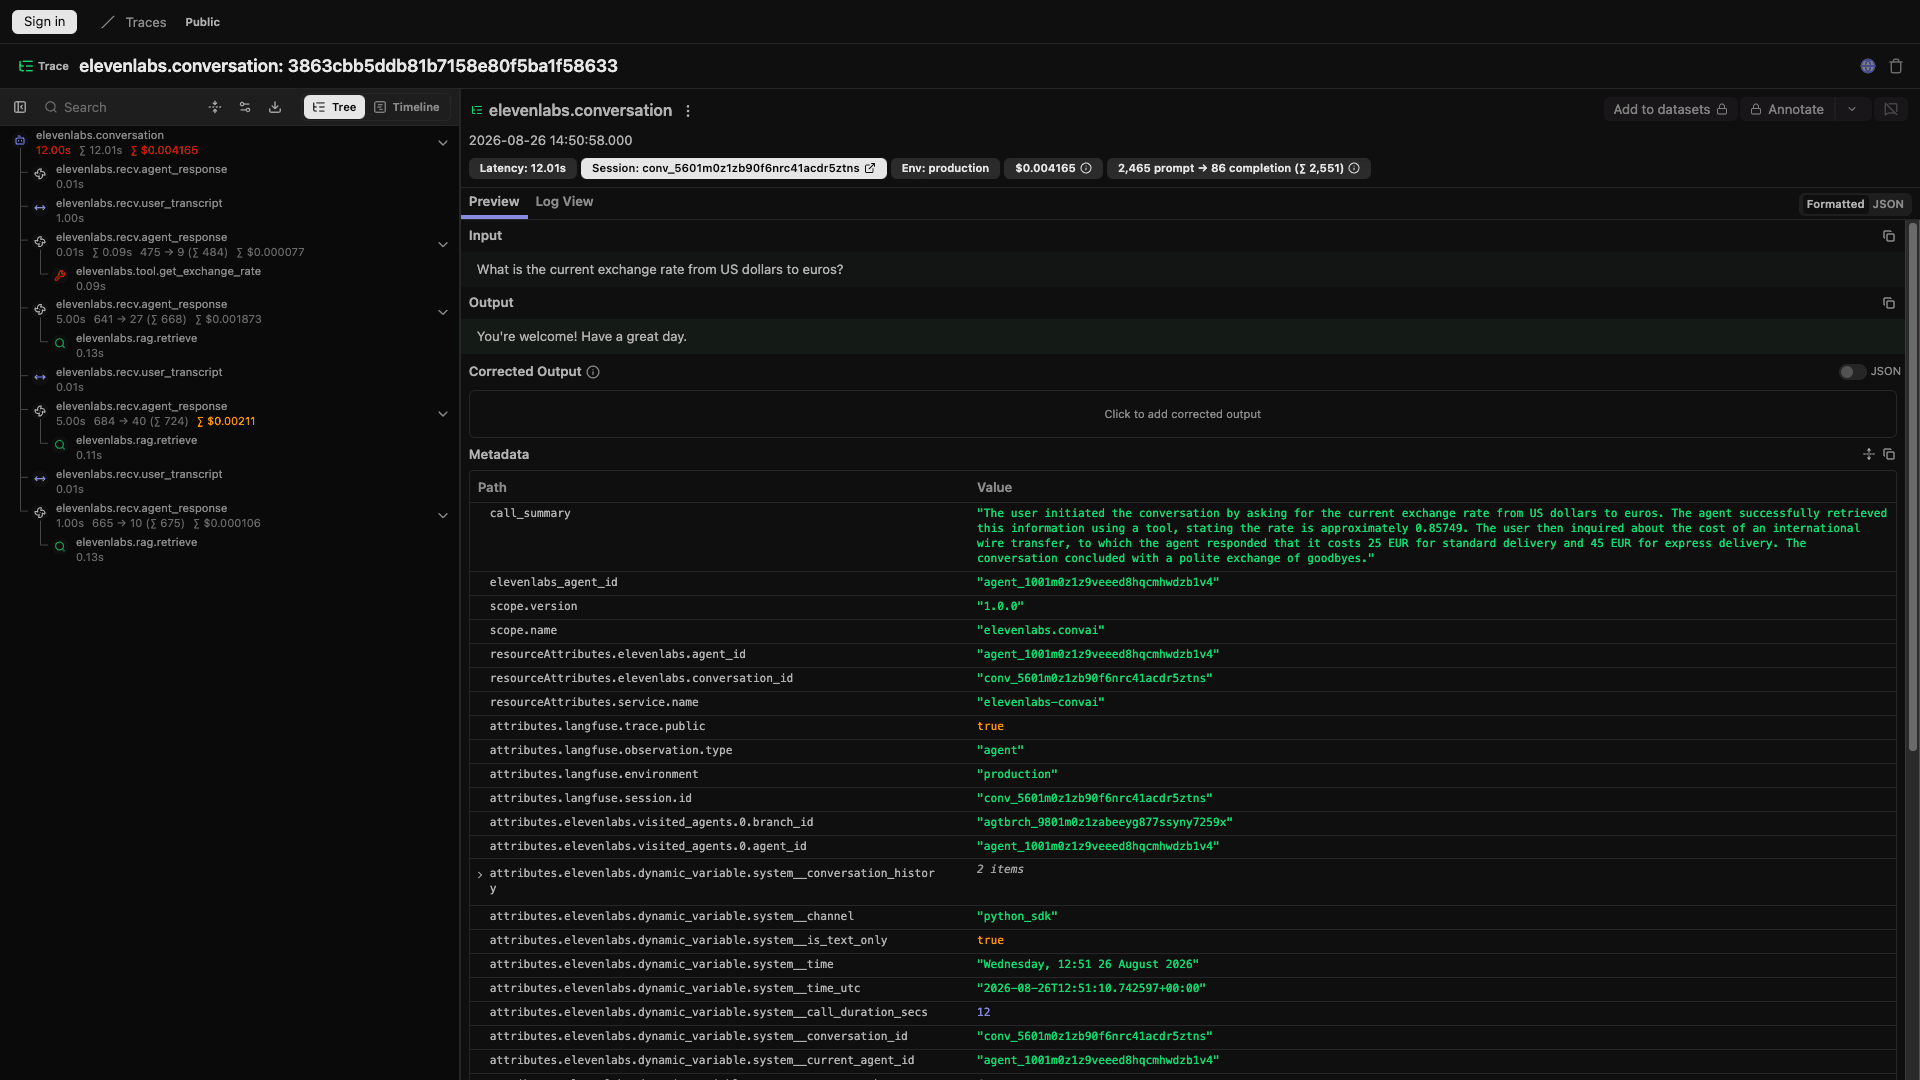Open the Log View tab

click(564, 202)
